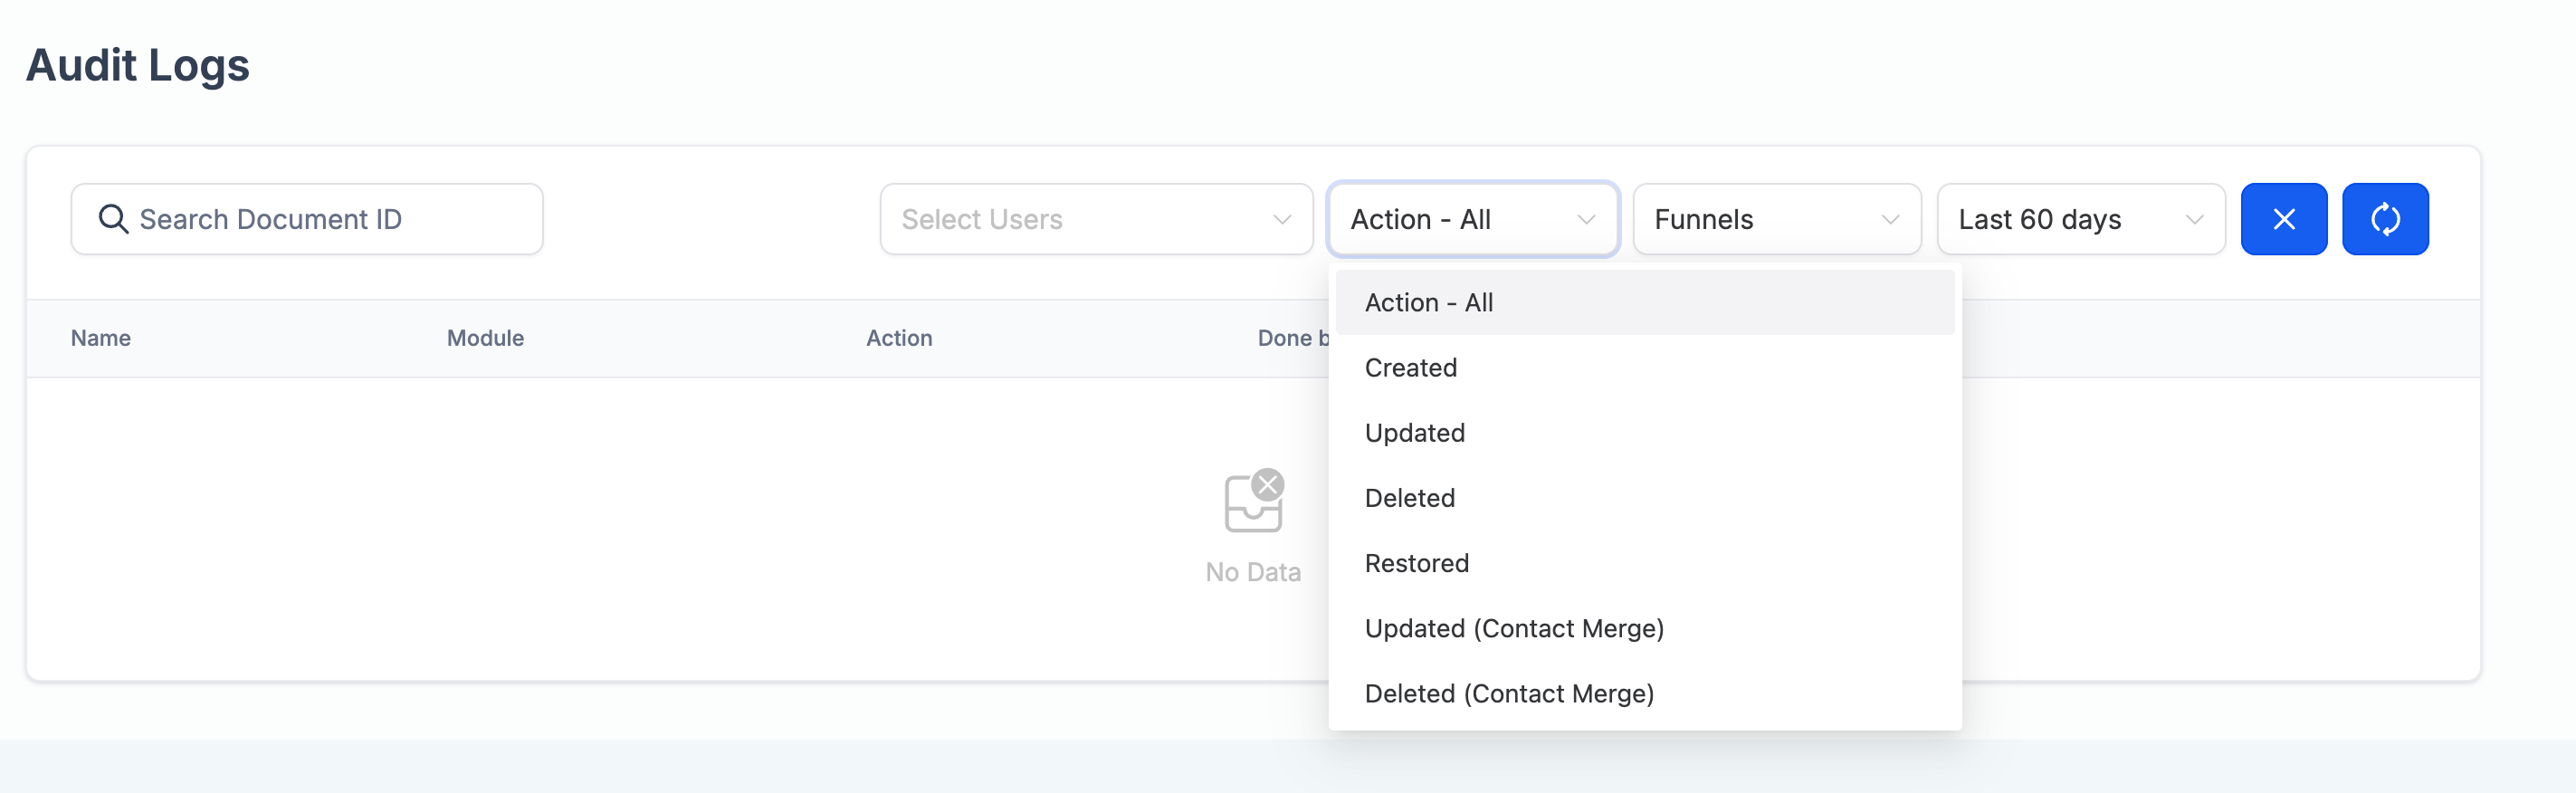Open the Select Users dropdown

click(1080, 219)
